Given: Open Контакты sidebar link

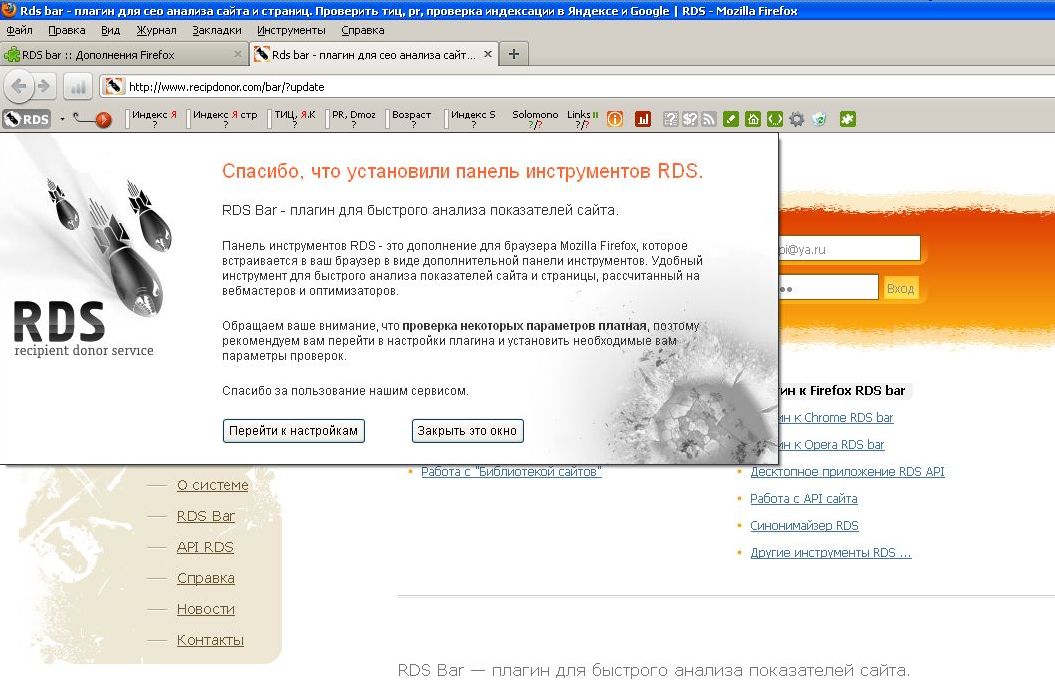Looking at the screenshot, I should point(210,640).
